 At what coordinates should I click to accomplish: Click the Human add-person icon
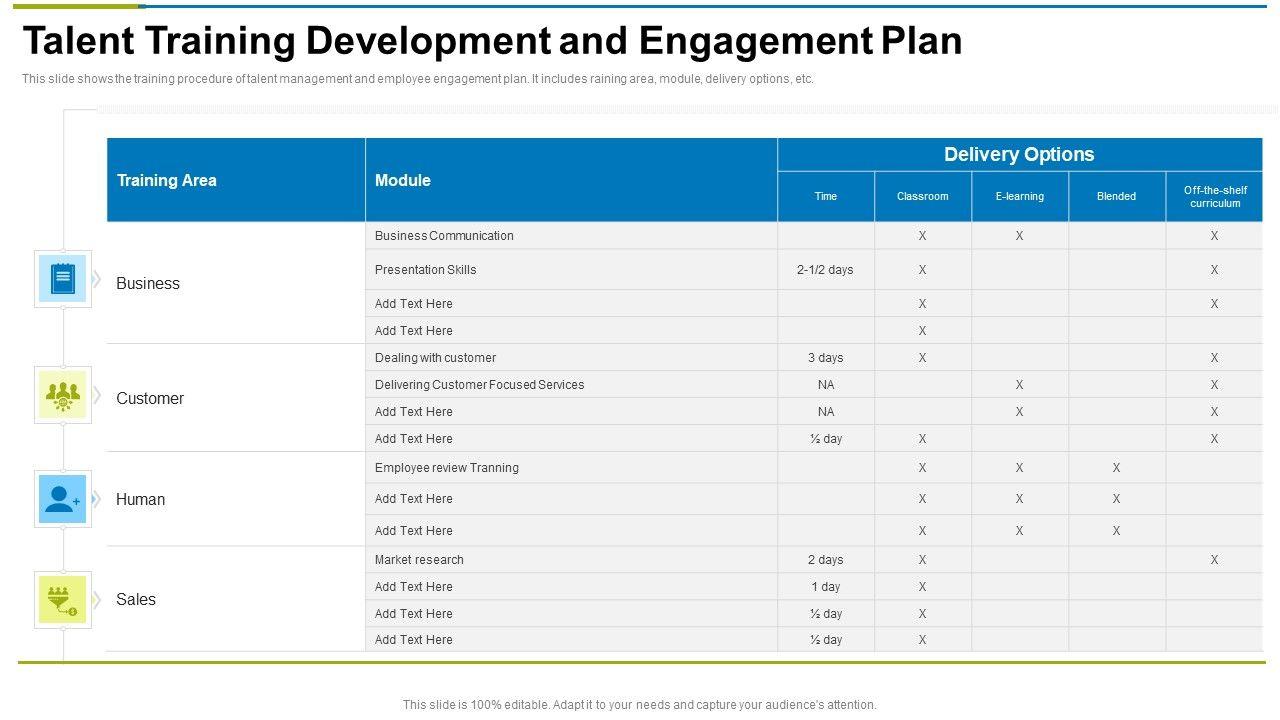click(x=63, y=499)
